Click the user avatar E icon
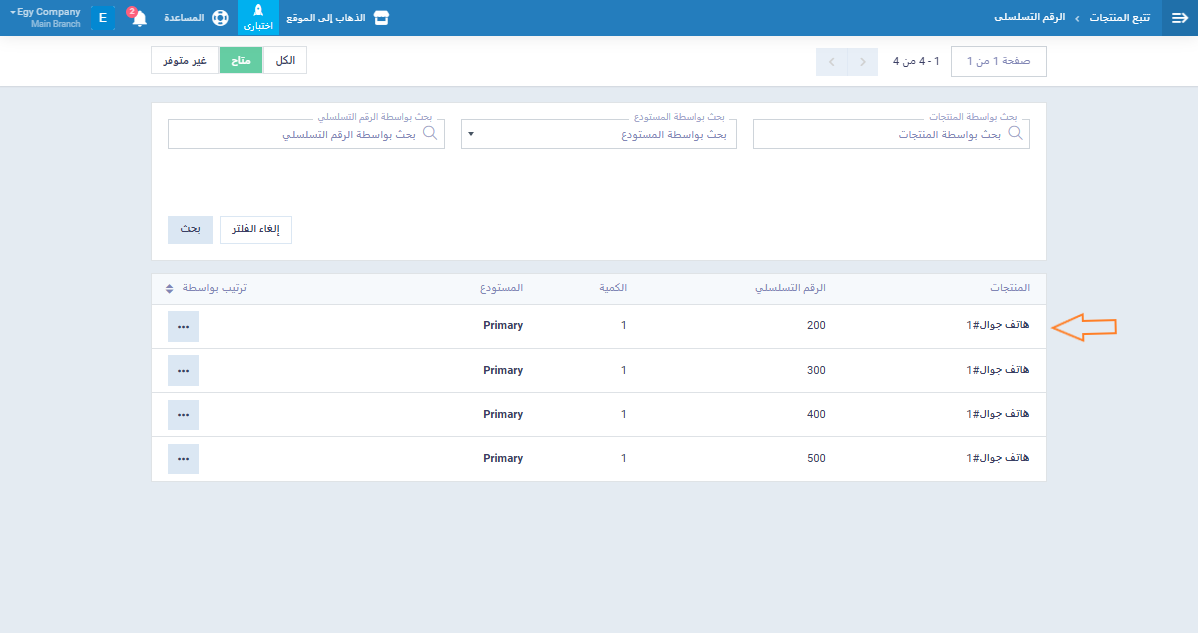This screenshot has width=1198, height=633. [103, 18]
